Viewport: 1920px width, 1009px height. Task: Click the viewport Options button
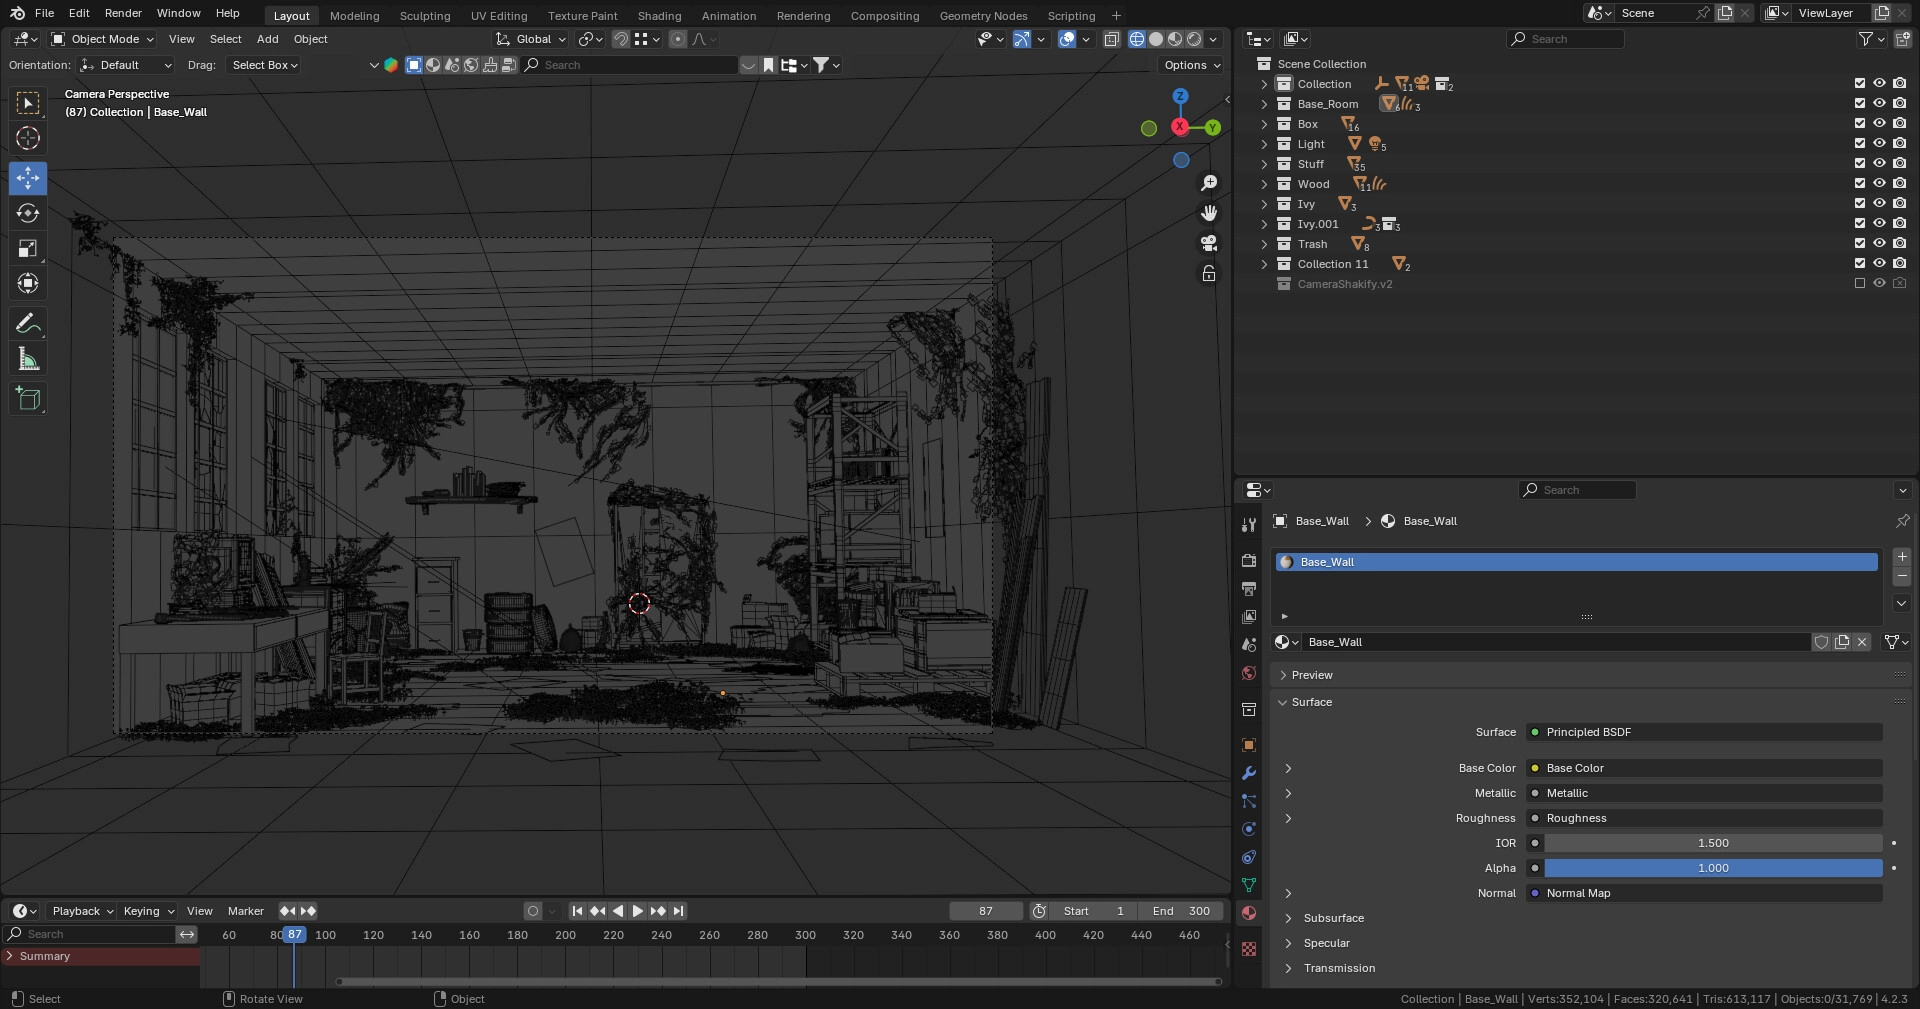1192,65
